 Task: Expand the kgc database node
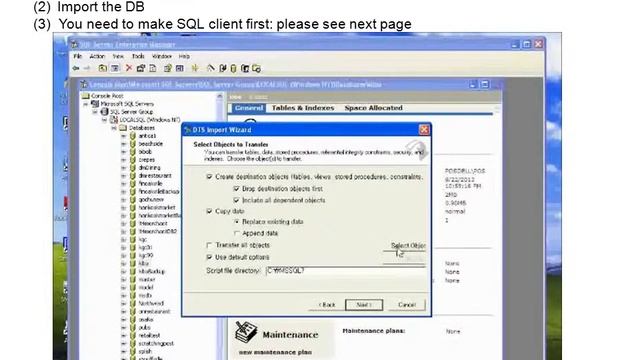pyautogui.click(x=124, y=240)
